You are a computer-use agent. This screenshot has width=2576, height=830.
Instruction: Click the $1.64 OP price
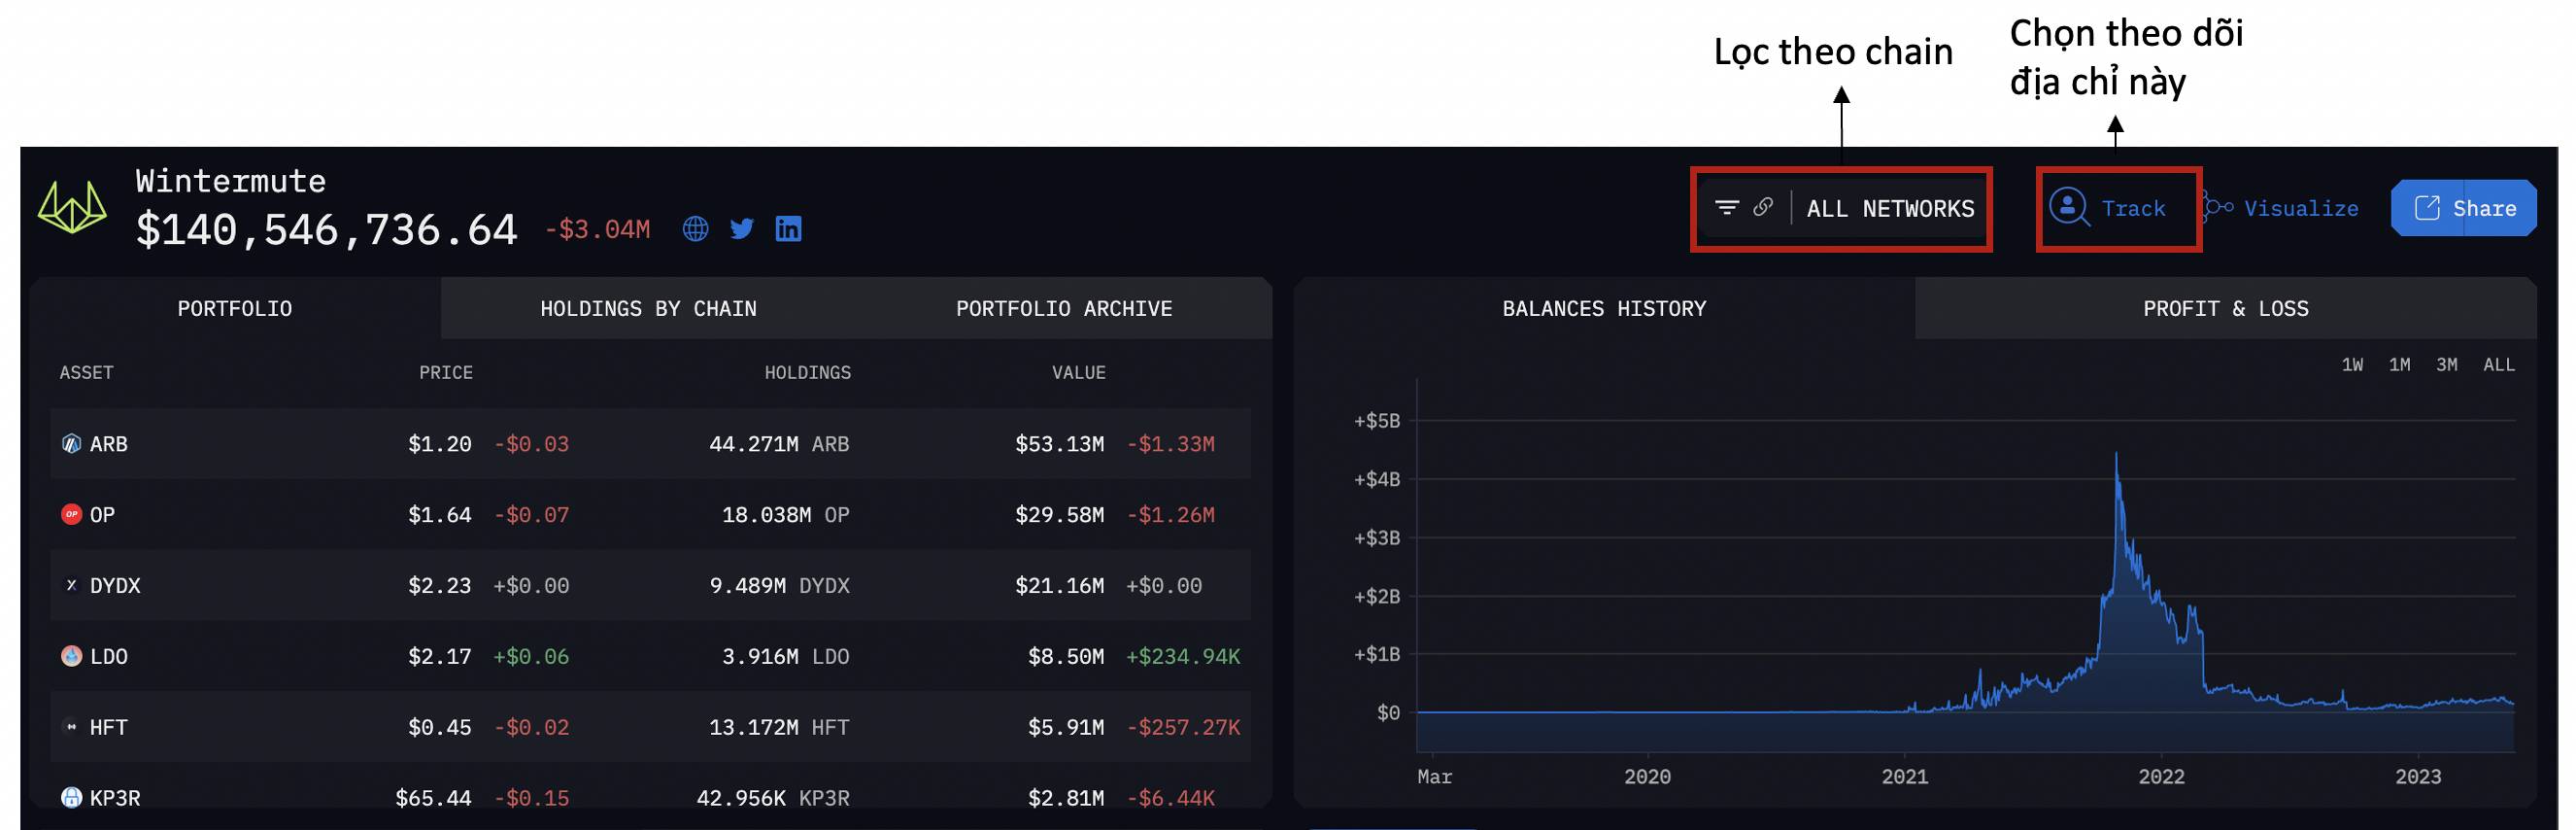click(x=439, y=515)
